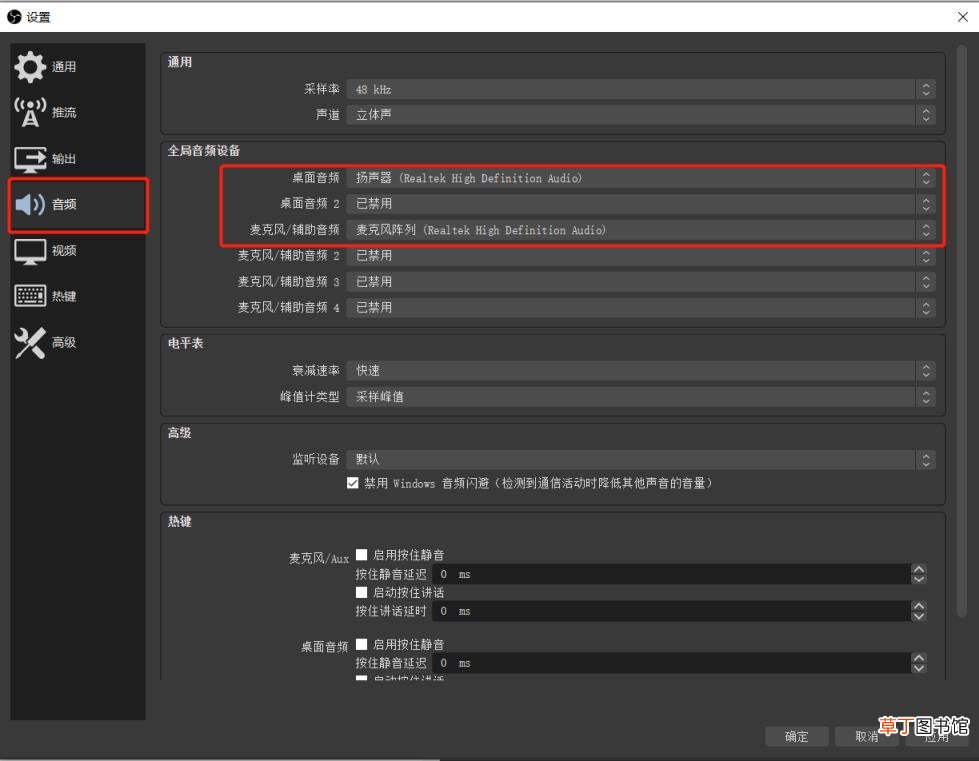Switch to 推流 settings tab label
979x761 pixels.
pyautogui.click(x=64, y=112)
